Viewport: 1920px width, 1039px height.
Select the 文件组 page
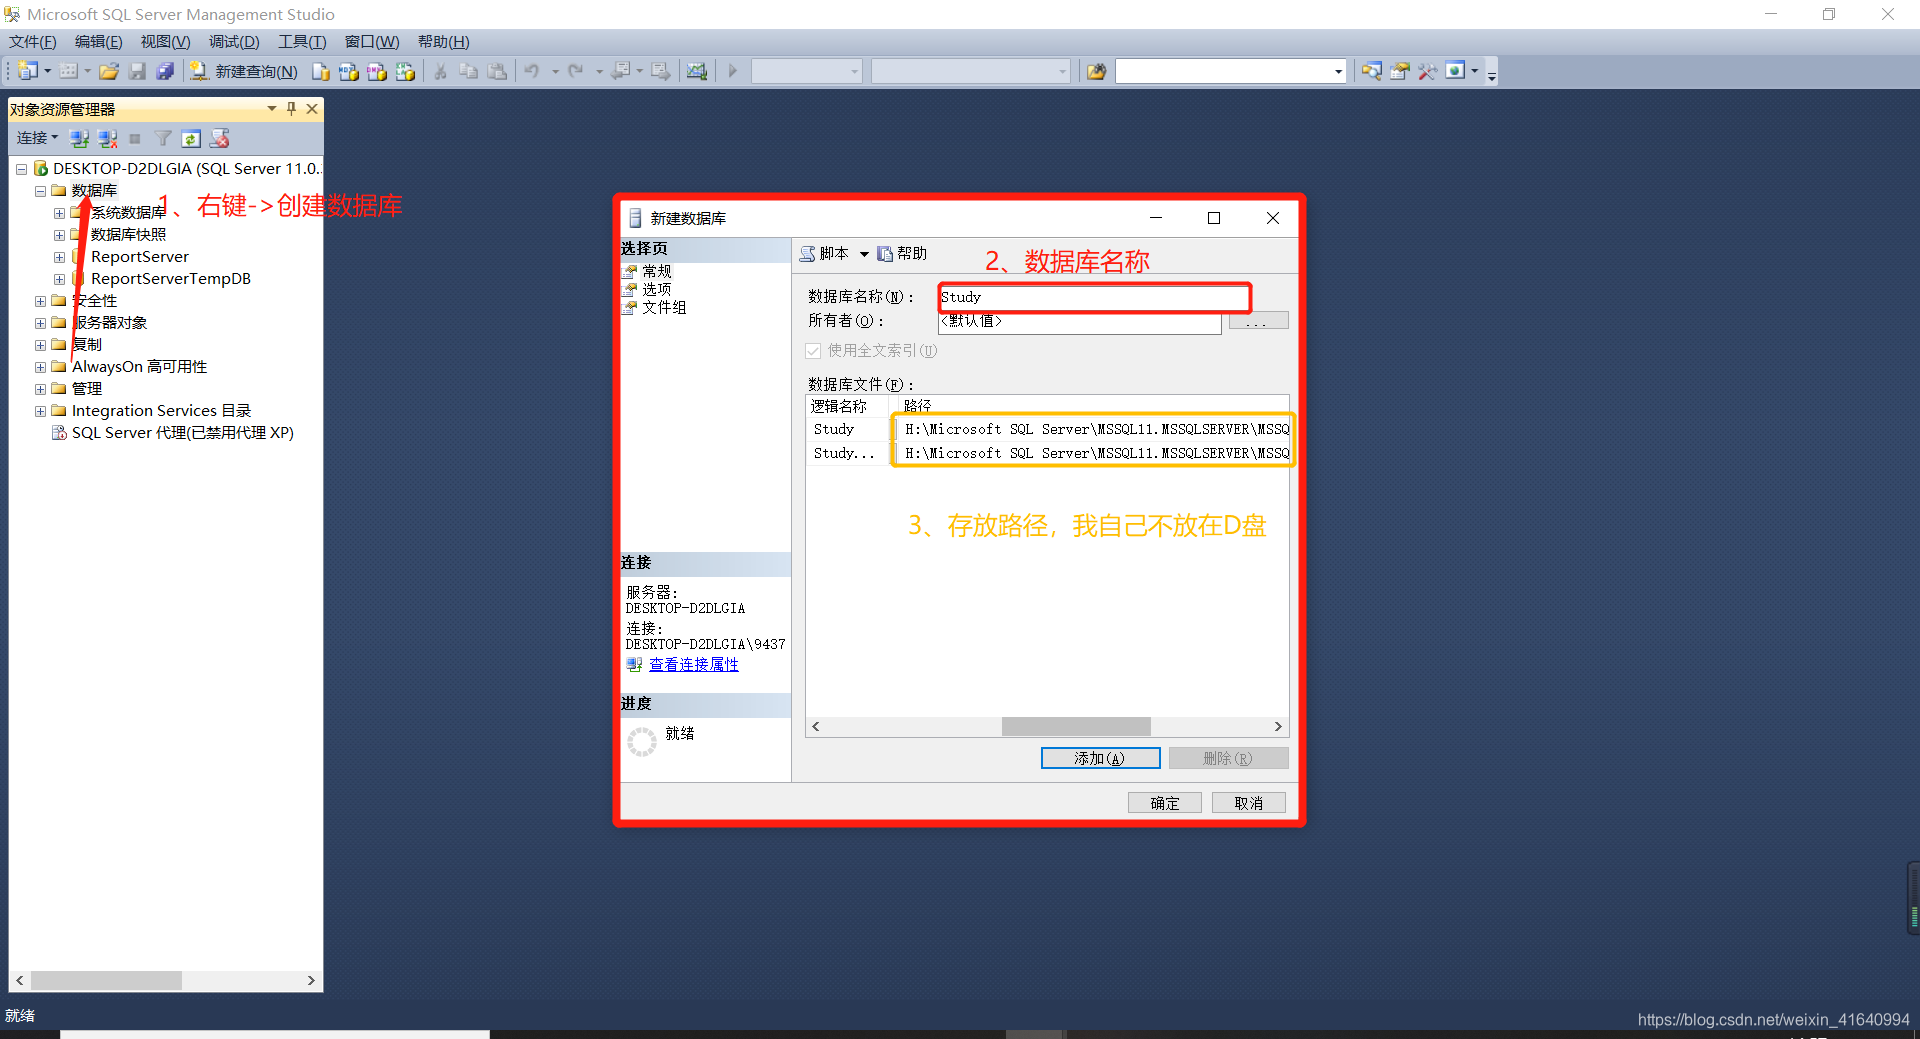pos(664,307)
